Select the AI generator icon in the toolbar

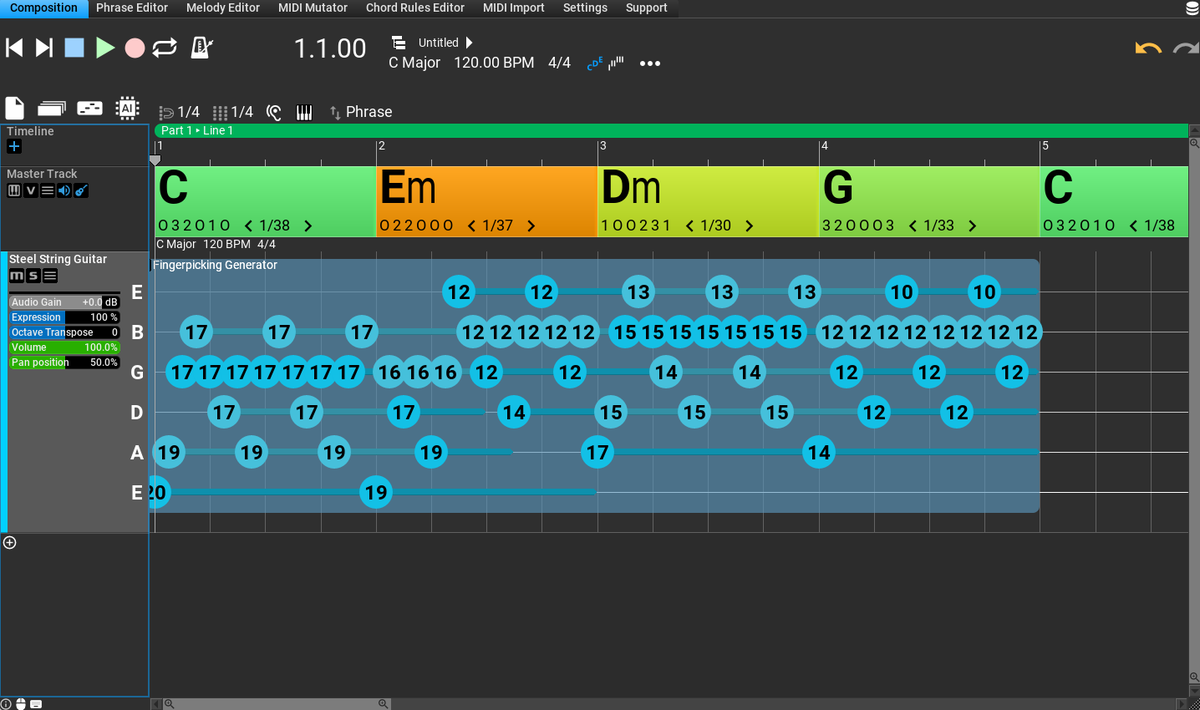[128, 107]
